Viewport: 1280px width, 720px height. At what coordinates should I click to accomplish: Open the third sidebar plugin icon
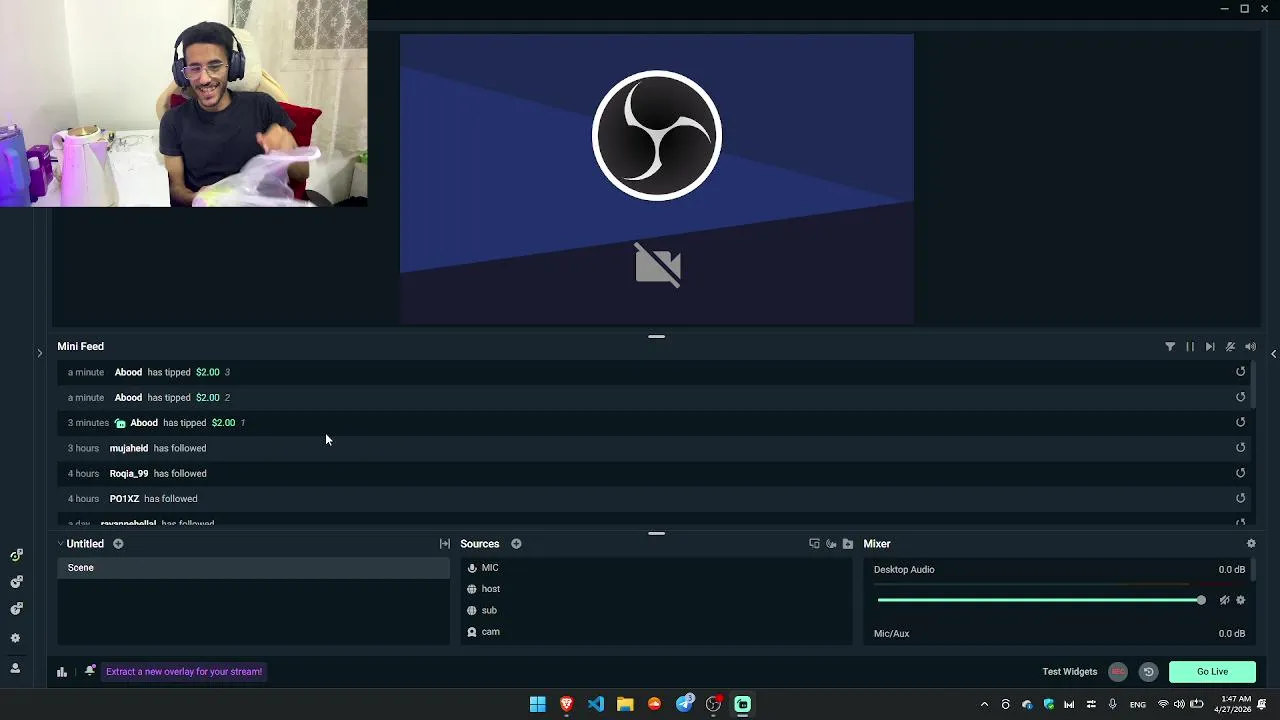(x=16, y=608)
